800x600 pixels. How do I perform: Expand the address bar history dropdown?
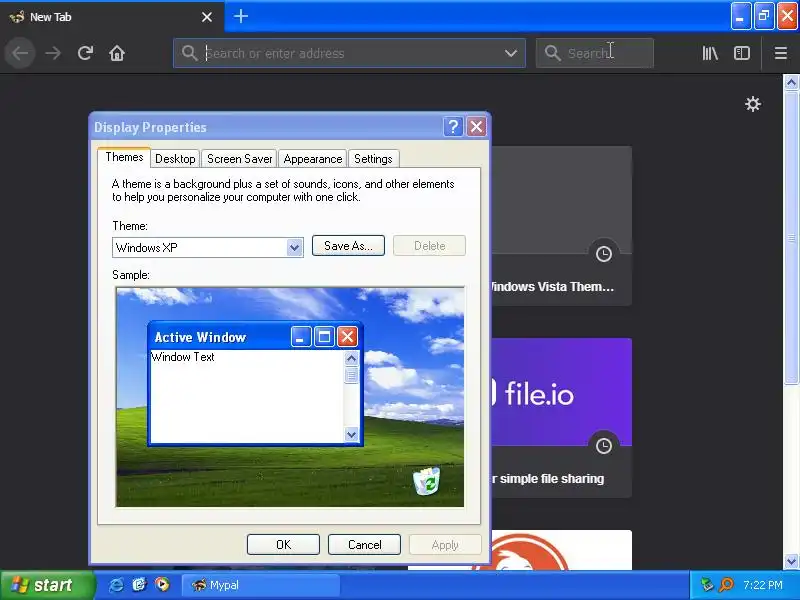(x=511, y=53)
